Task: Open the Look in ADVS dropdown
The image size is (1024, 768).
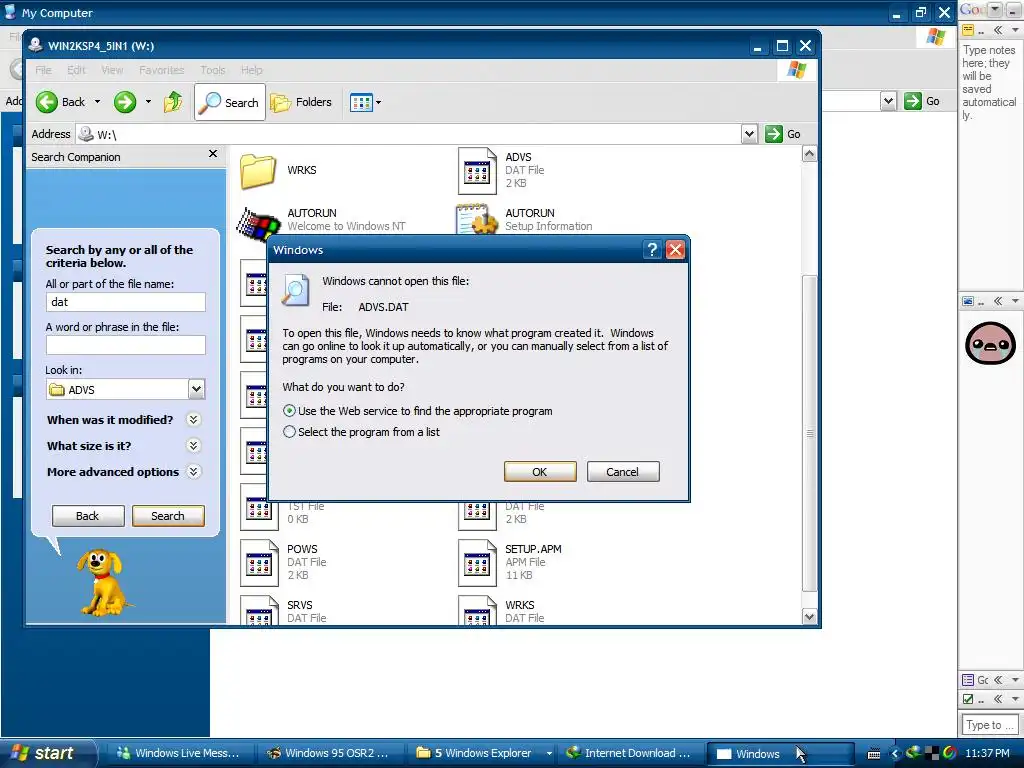Action: point(197,389)
